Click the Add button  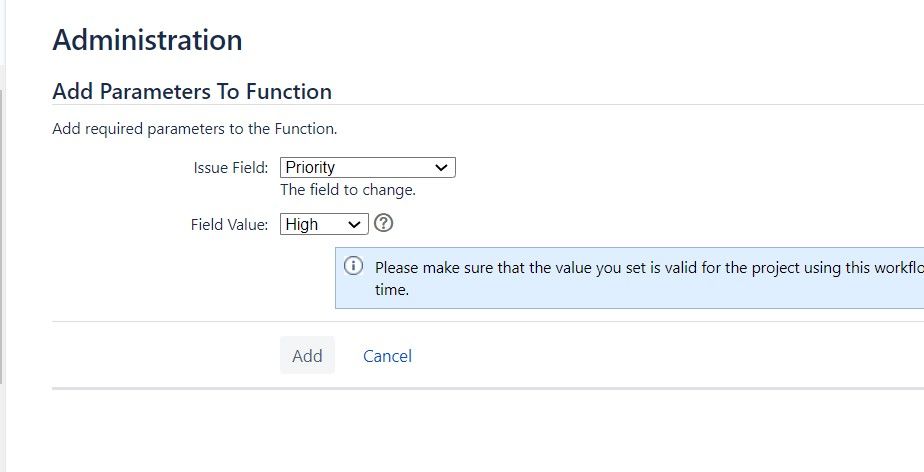tap(307, 355)
